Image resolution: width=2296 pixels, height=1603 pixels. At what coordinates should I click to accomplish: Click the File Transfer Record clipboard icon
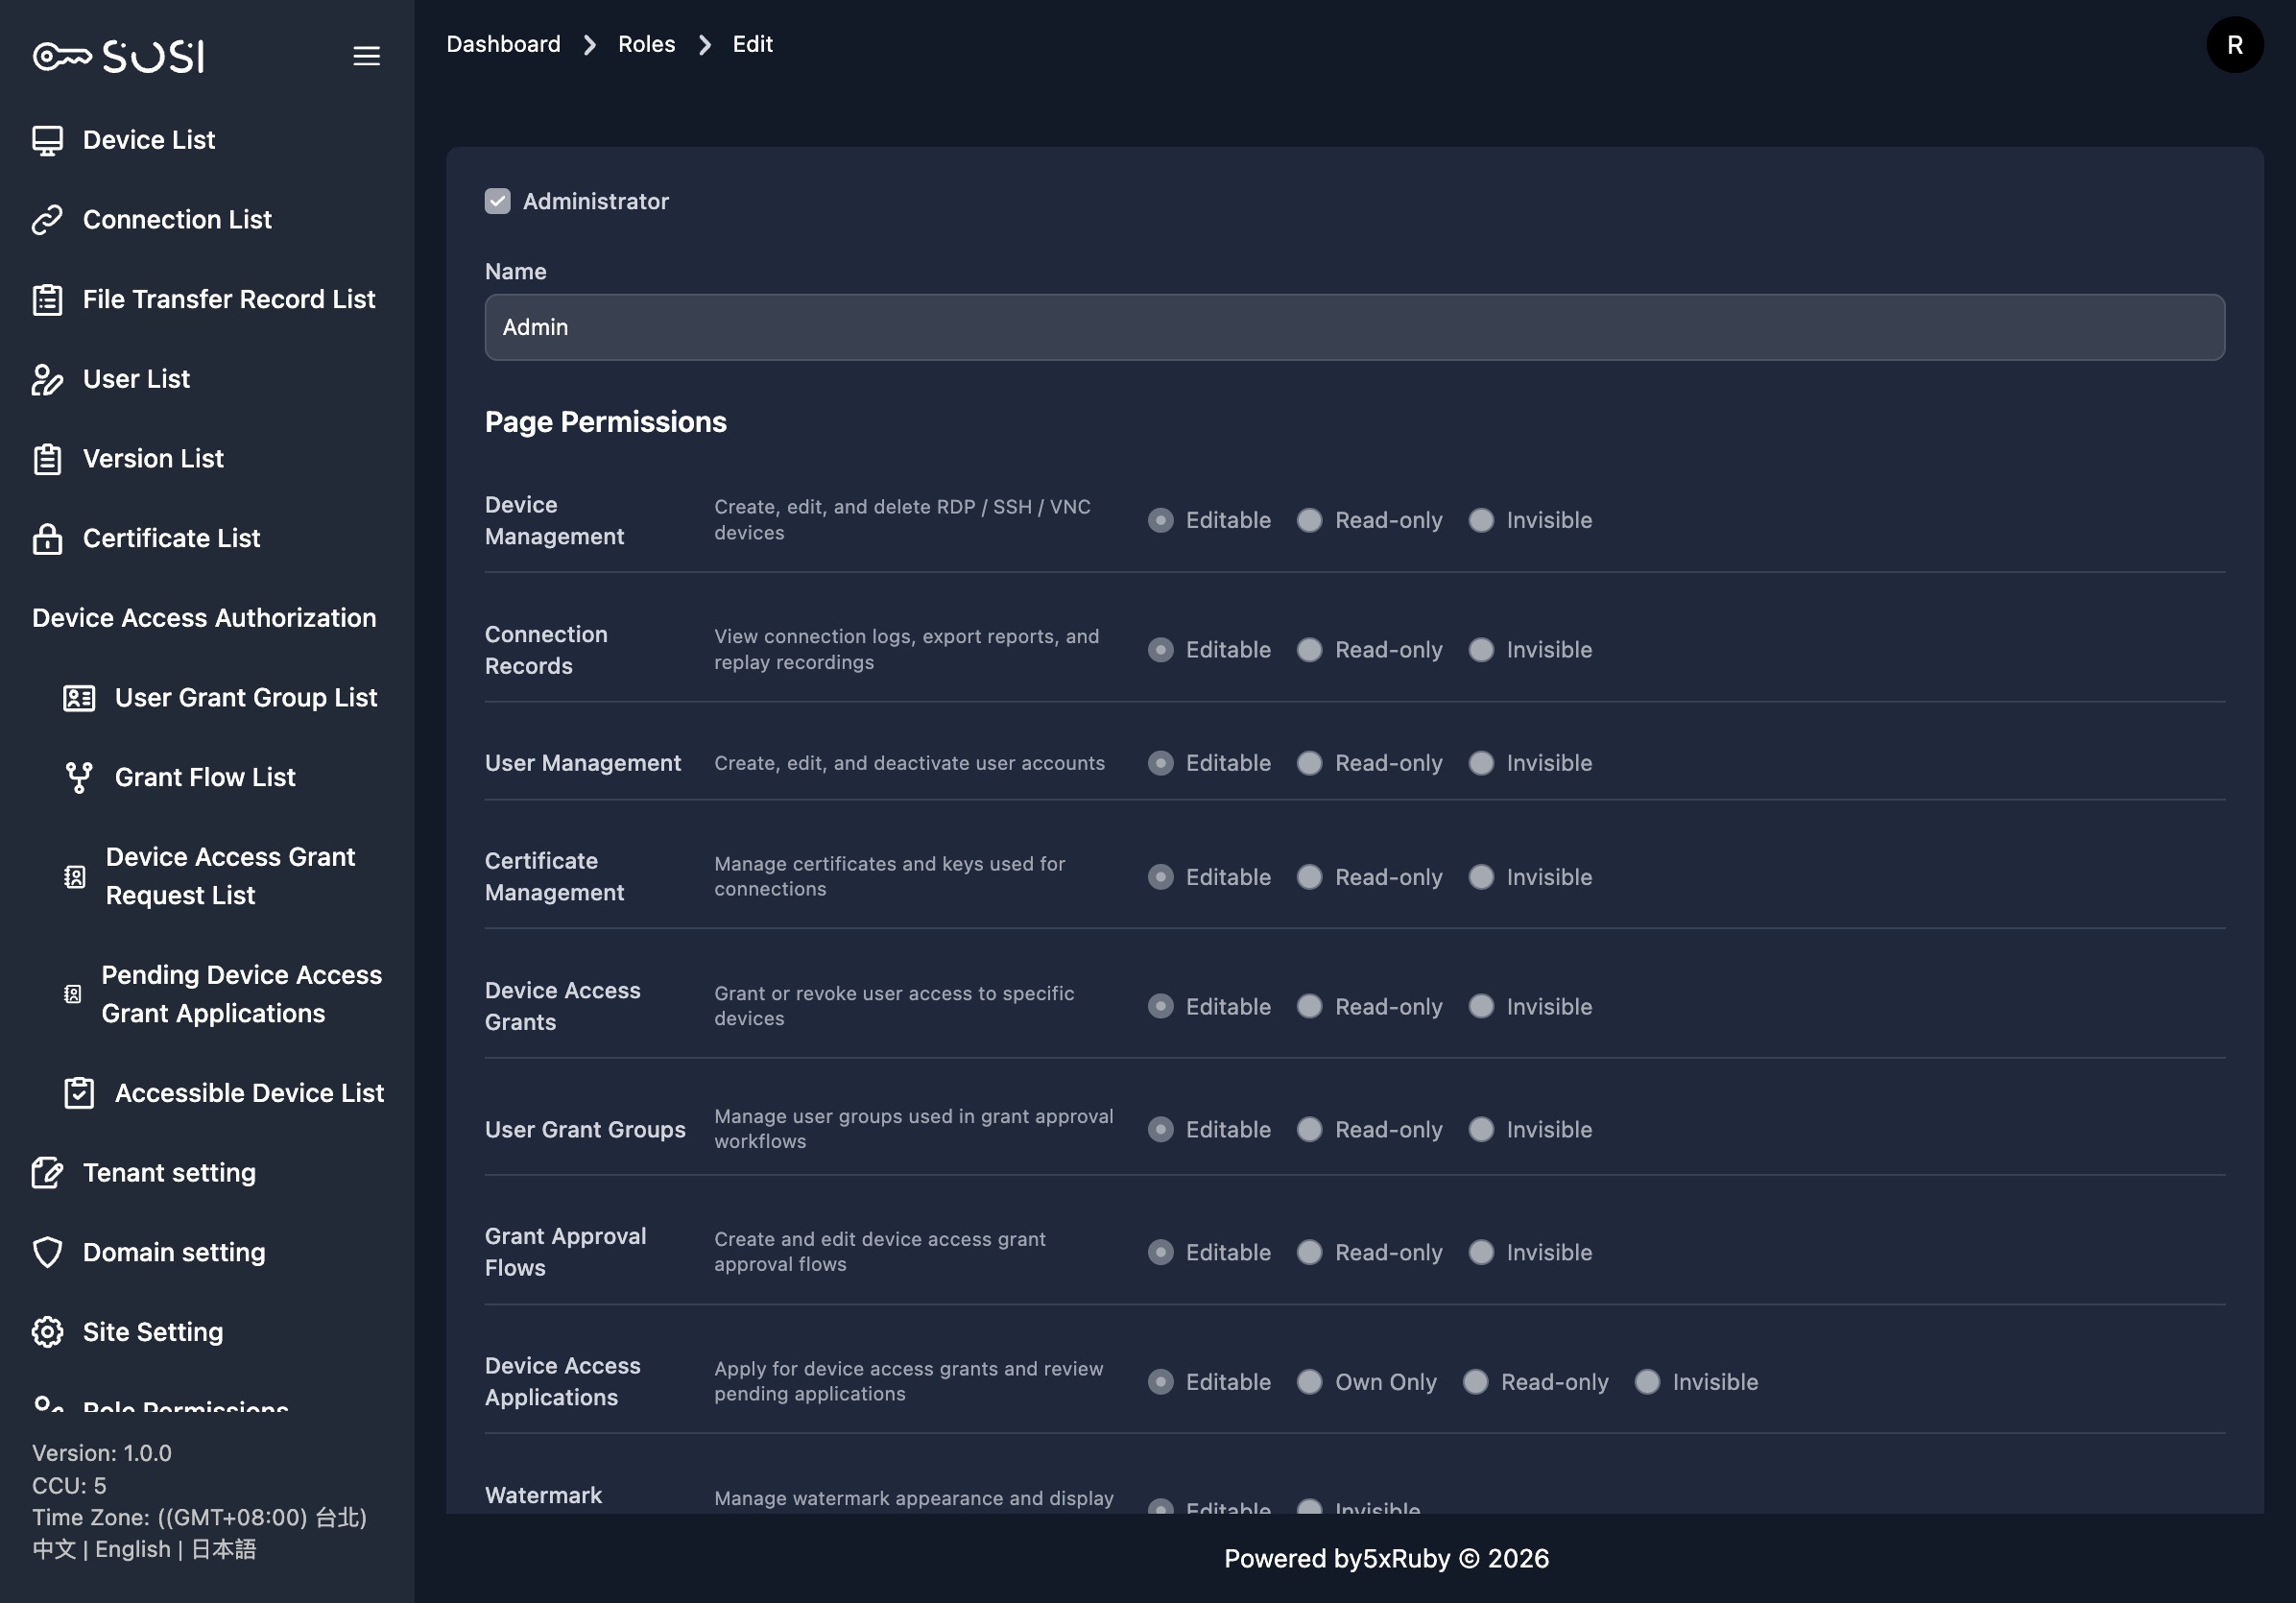point(47,300)
